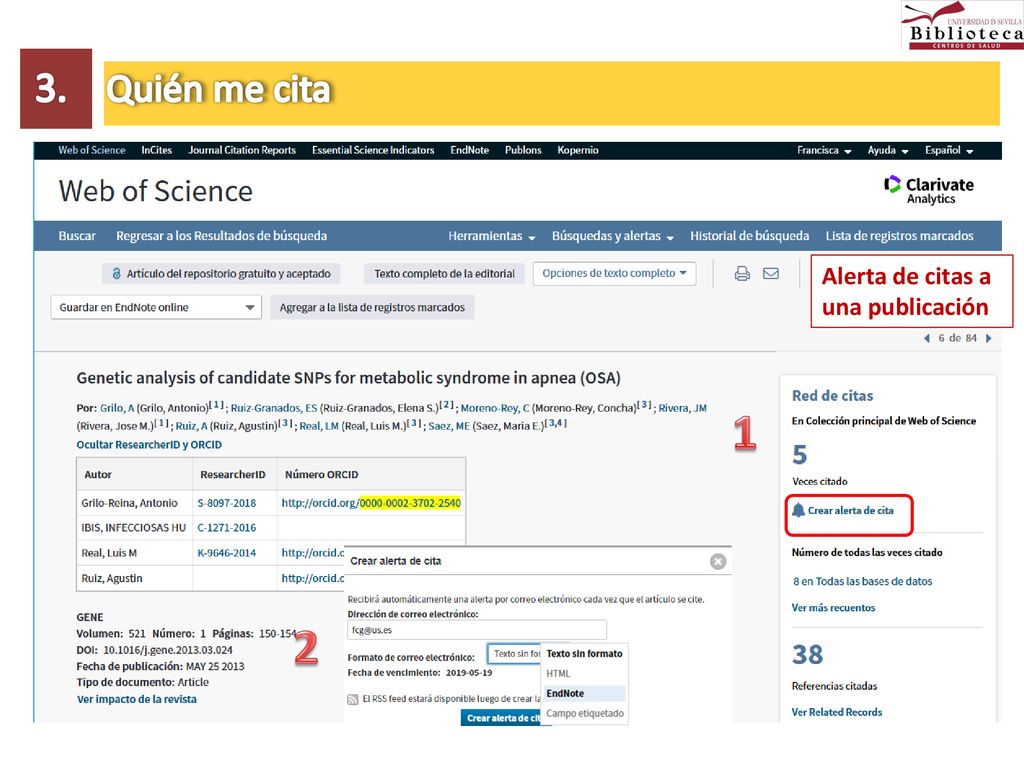Click the Web of Science title logo
Screen dimensions: 1024x768
click(155, 191)
